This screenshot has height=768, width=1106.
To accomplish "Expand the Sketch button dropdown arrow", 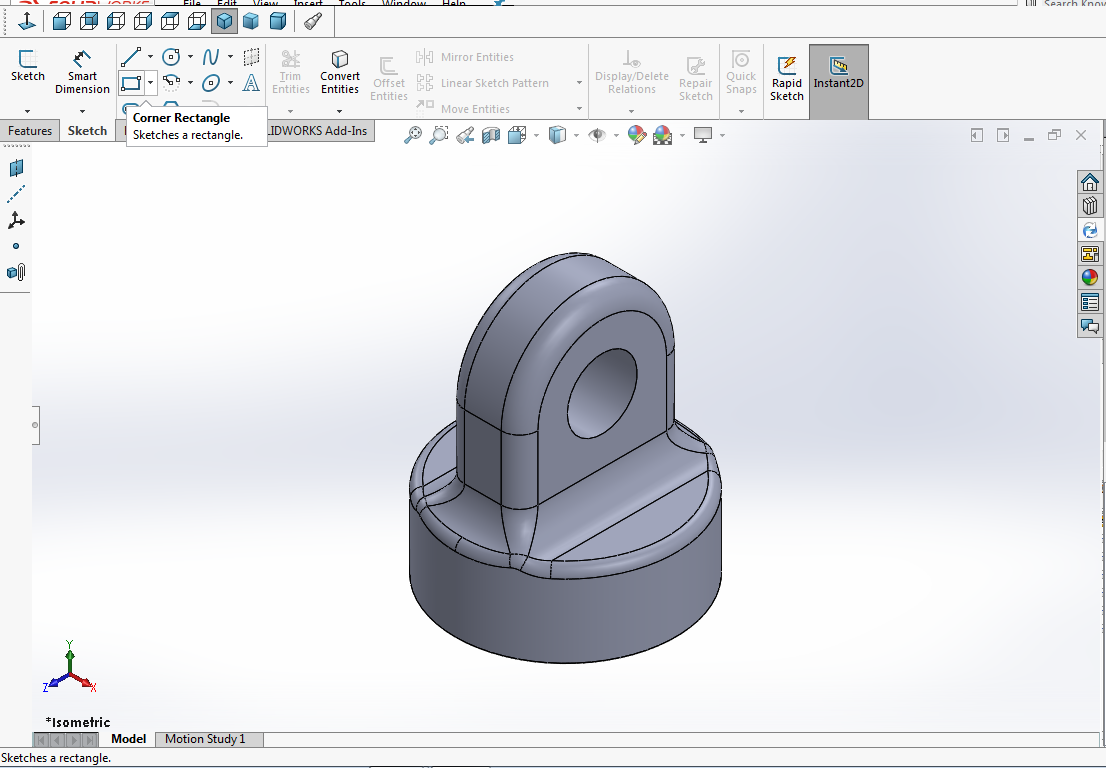I will [27, 110].
